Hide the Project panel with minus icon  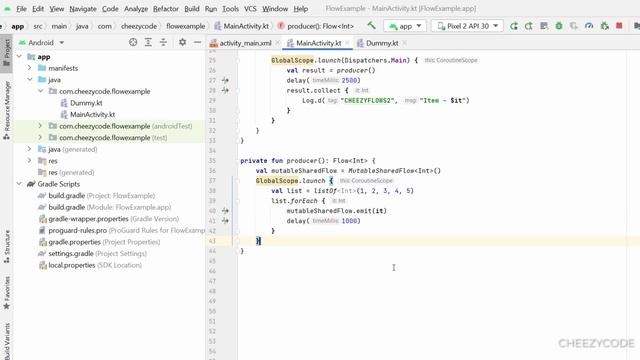(198, 42)
